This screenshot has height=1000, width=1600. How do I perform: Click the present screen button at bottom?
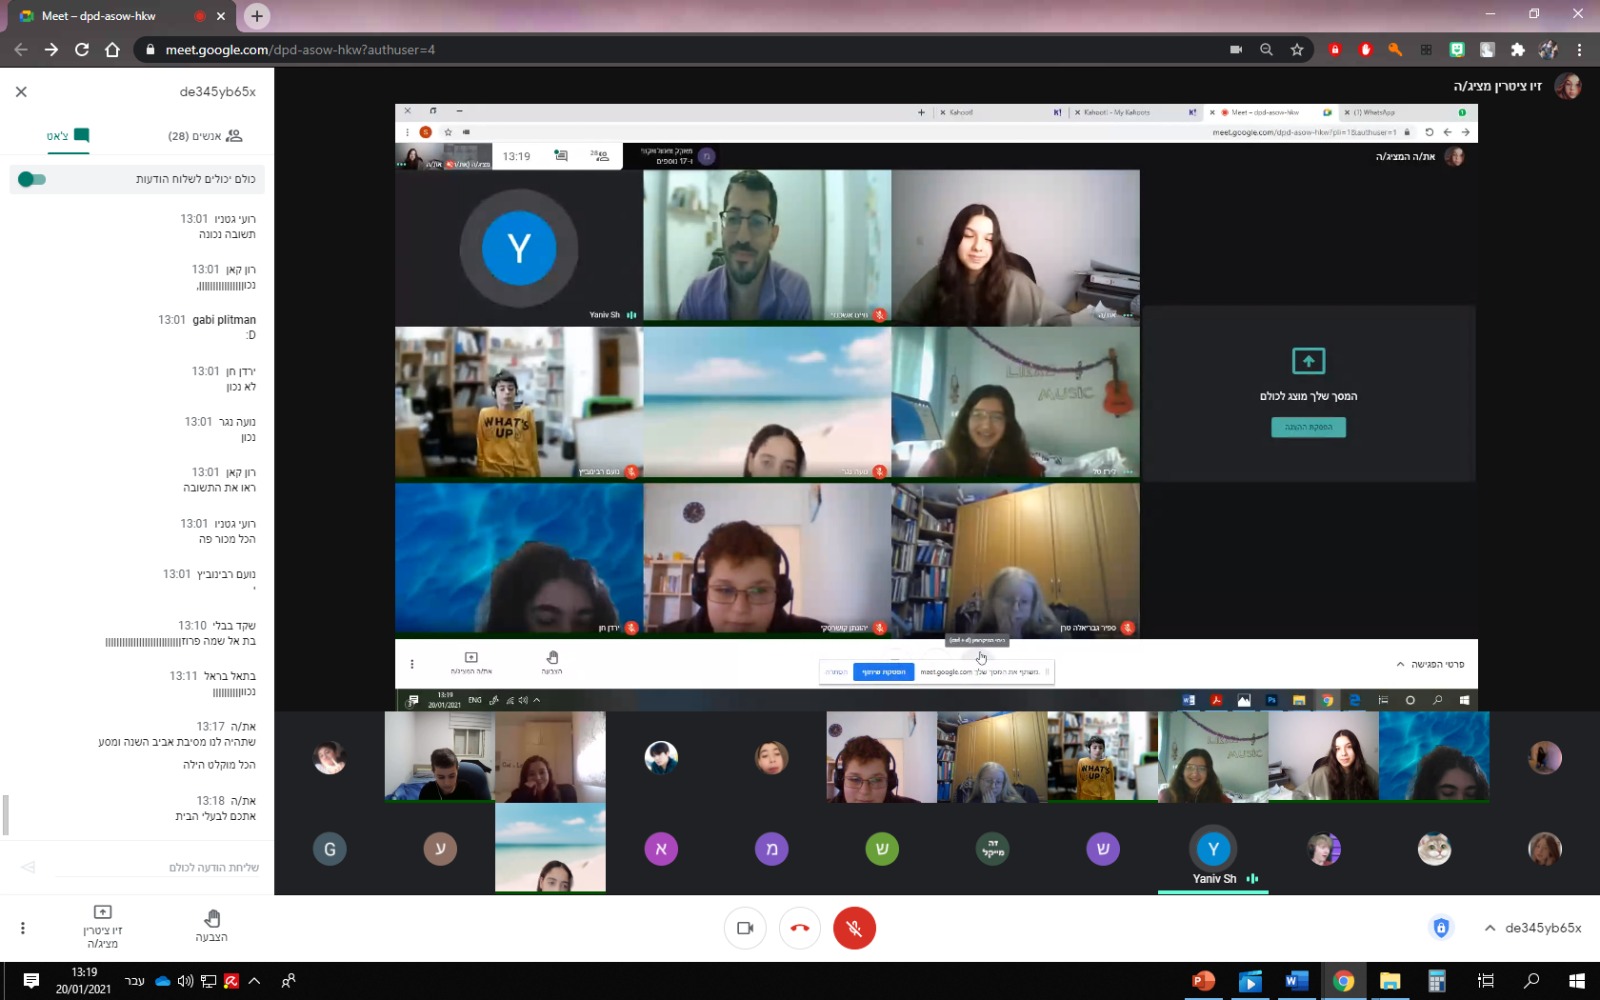pos(102,927)
